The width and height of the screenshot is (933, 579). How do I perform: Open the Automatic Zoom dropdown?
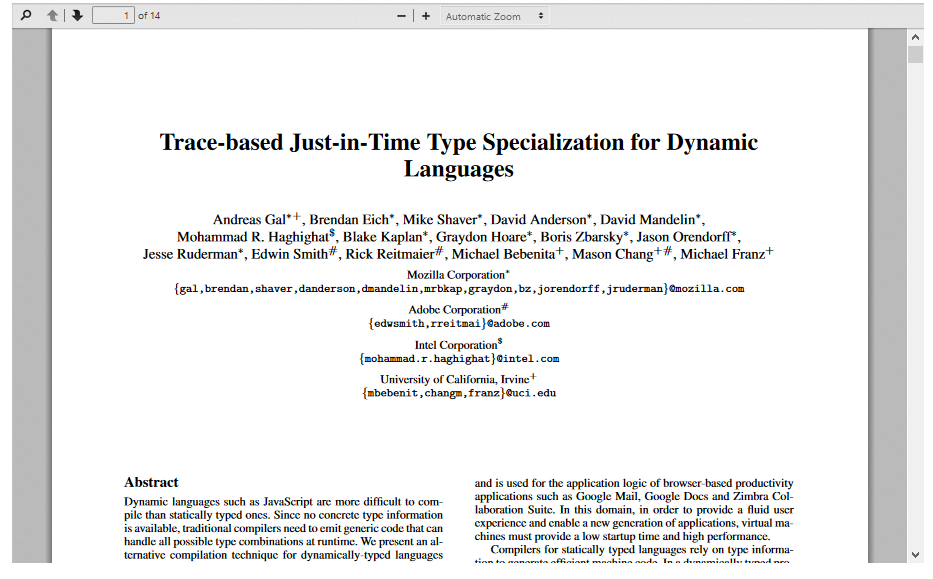[494, 16]
